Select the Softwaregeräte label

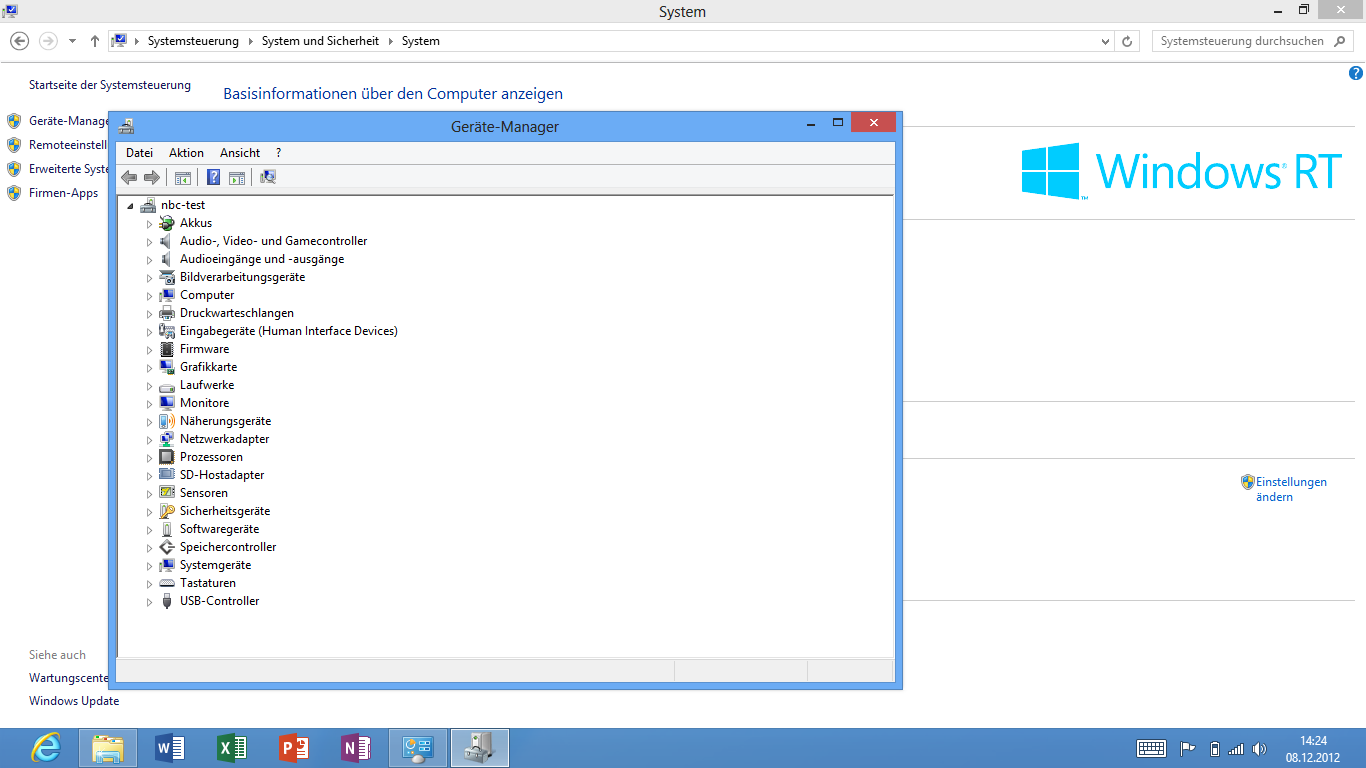click(x=219, y=529)
